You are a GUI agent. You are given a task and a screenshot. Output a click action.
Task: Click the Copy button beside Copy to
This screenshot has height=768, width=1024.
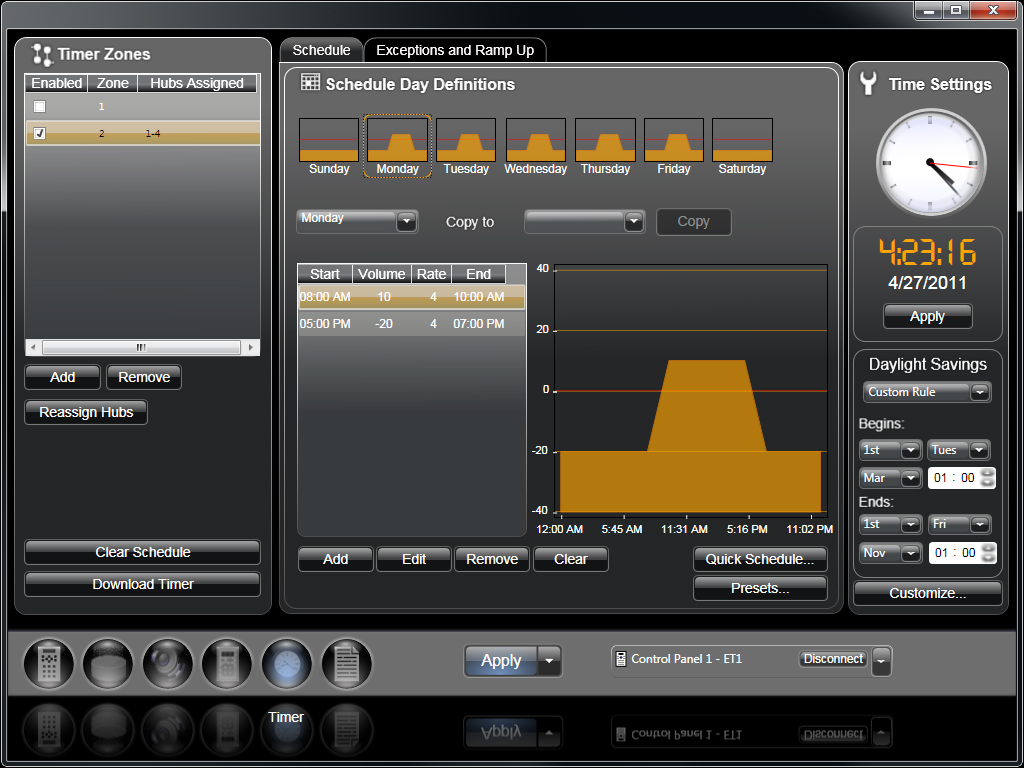694,221
